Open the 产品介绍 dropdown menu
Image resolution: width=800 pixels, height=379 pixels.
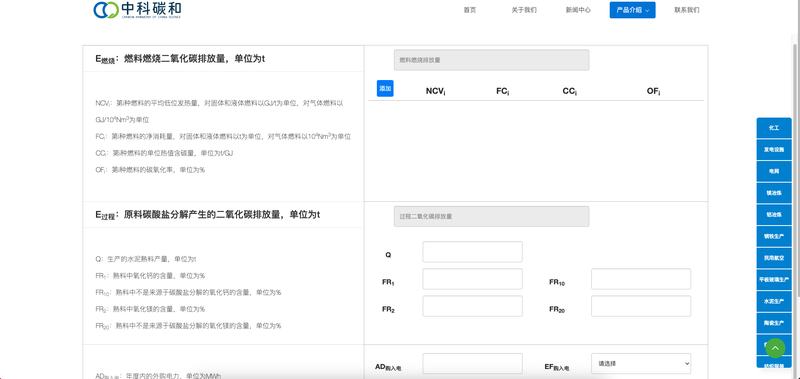coord(632,10)
